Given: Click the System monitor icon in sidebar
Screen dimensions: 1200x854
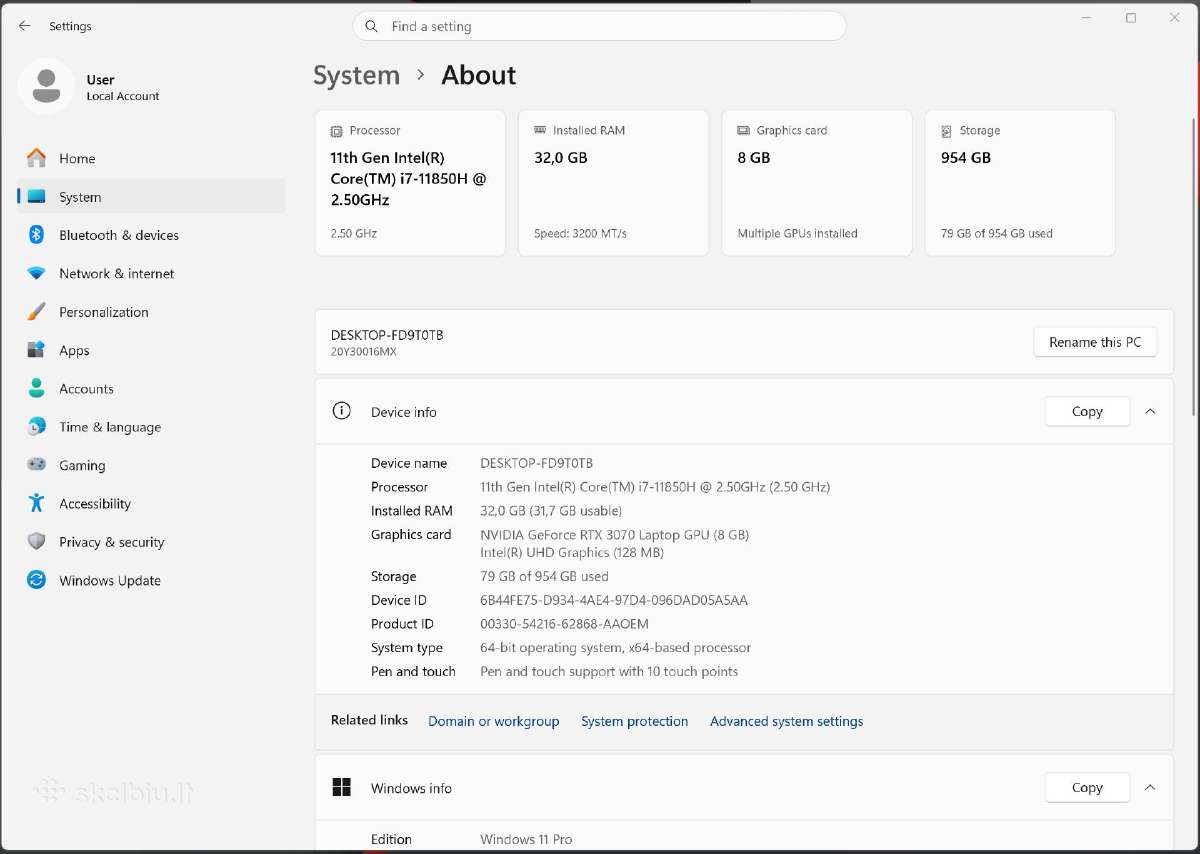Looking at the screenshot, I should point(37,197).
